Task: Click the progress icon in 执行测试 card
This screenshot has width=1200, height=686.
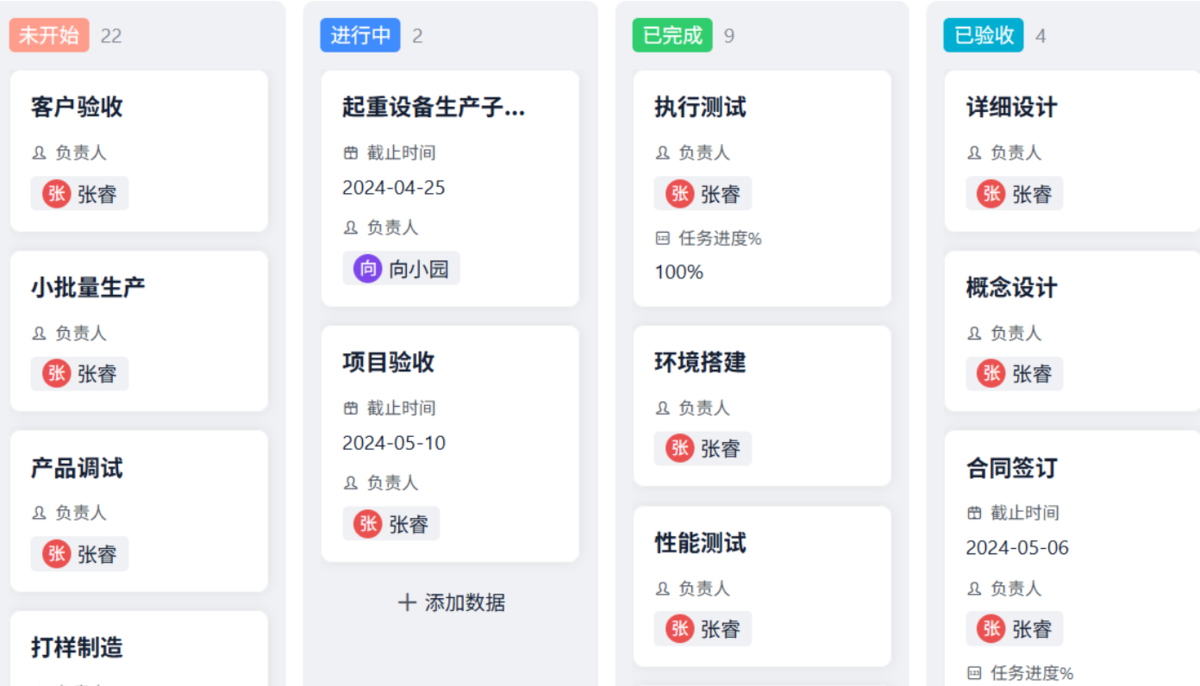Action: 662,239
